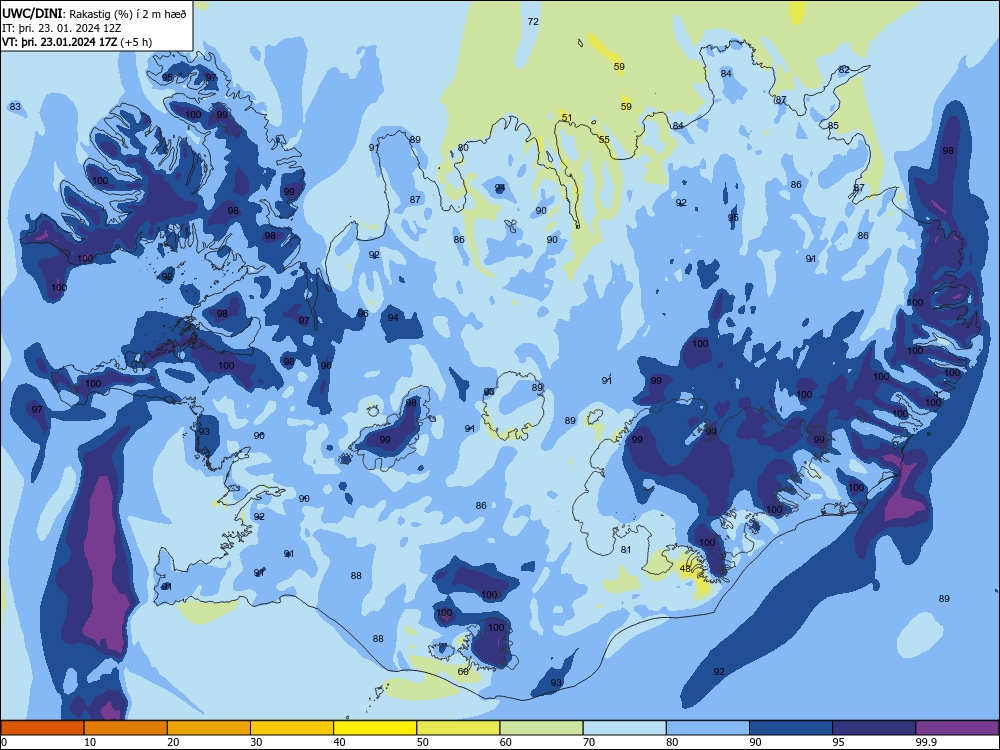Click the legend tick label 0

(4, 742)
